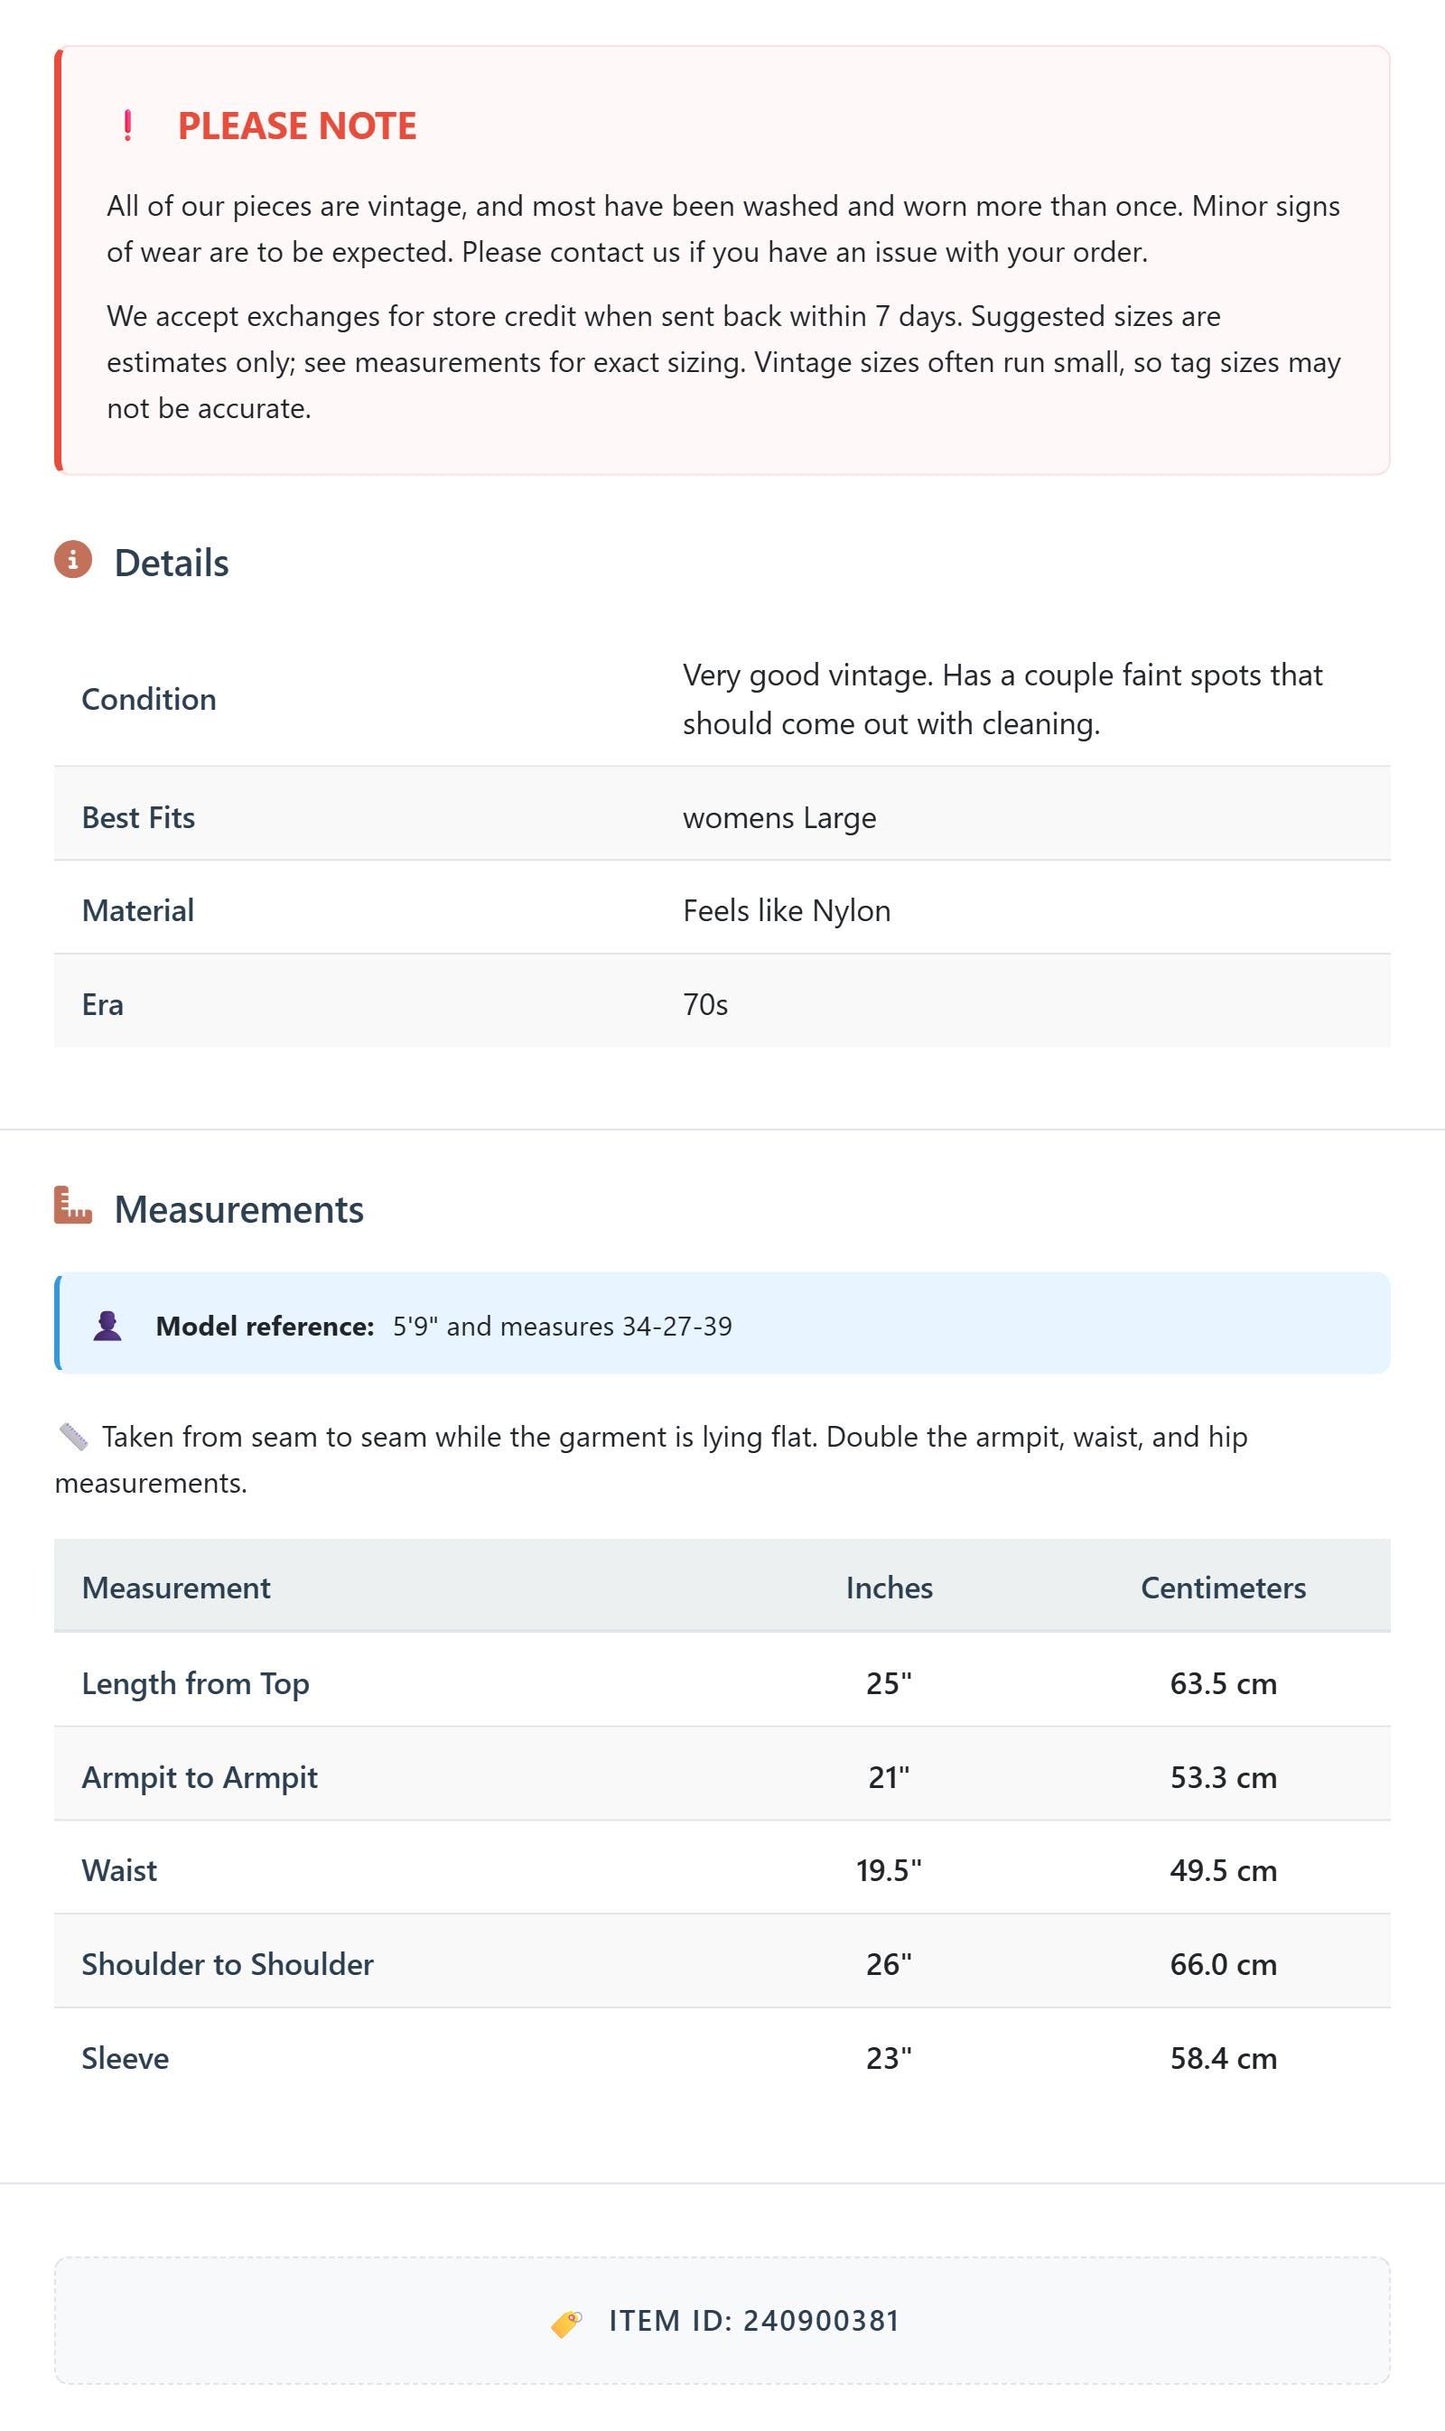This screenshot has width=1445, height=2431.
Task: Select the Details section heading
Action: (x=171, y=563)
